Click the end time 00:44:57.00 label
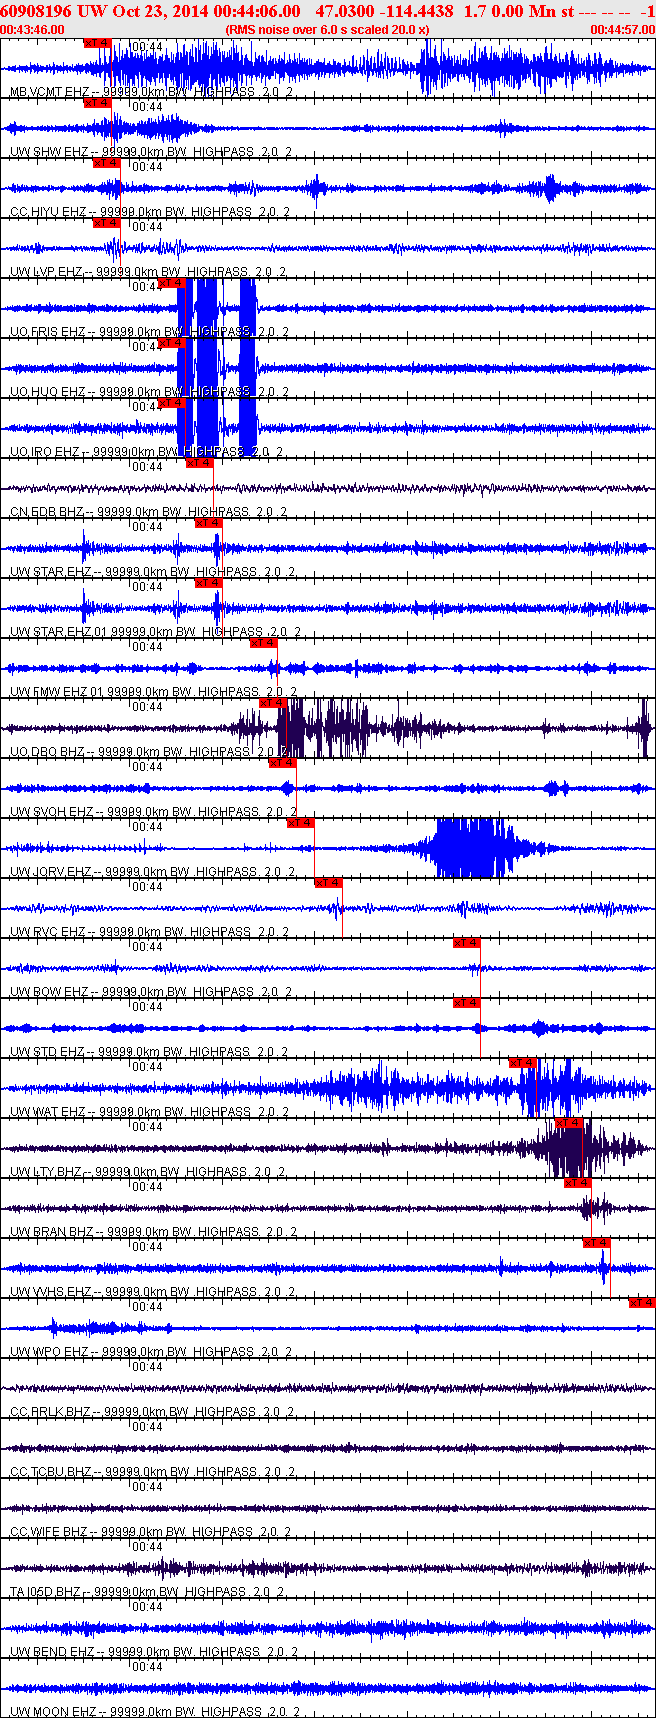Viewport: 656px width, 1718px height. (622, 30)
